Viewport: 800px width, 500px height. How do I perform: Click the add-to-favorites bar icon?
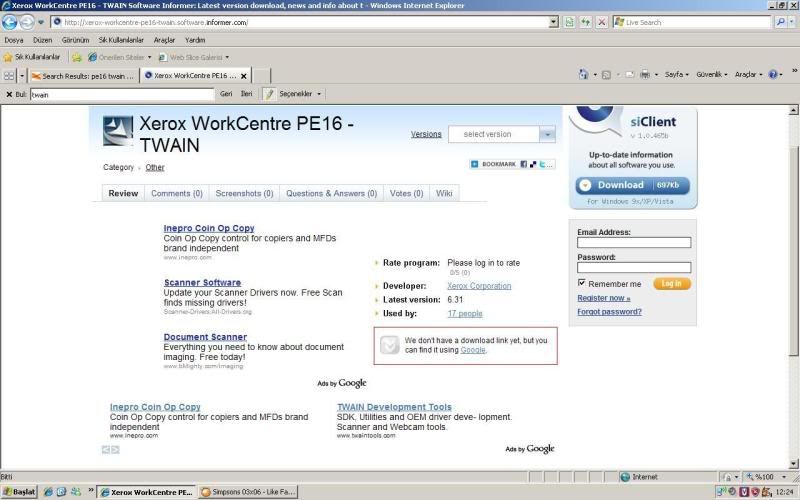click(x=77, y=57)
